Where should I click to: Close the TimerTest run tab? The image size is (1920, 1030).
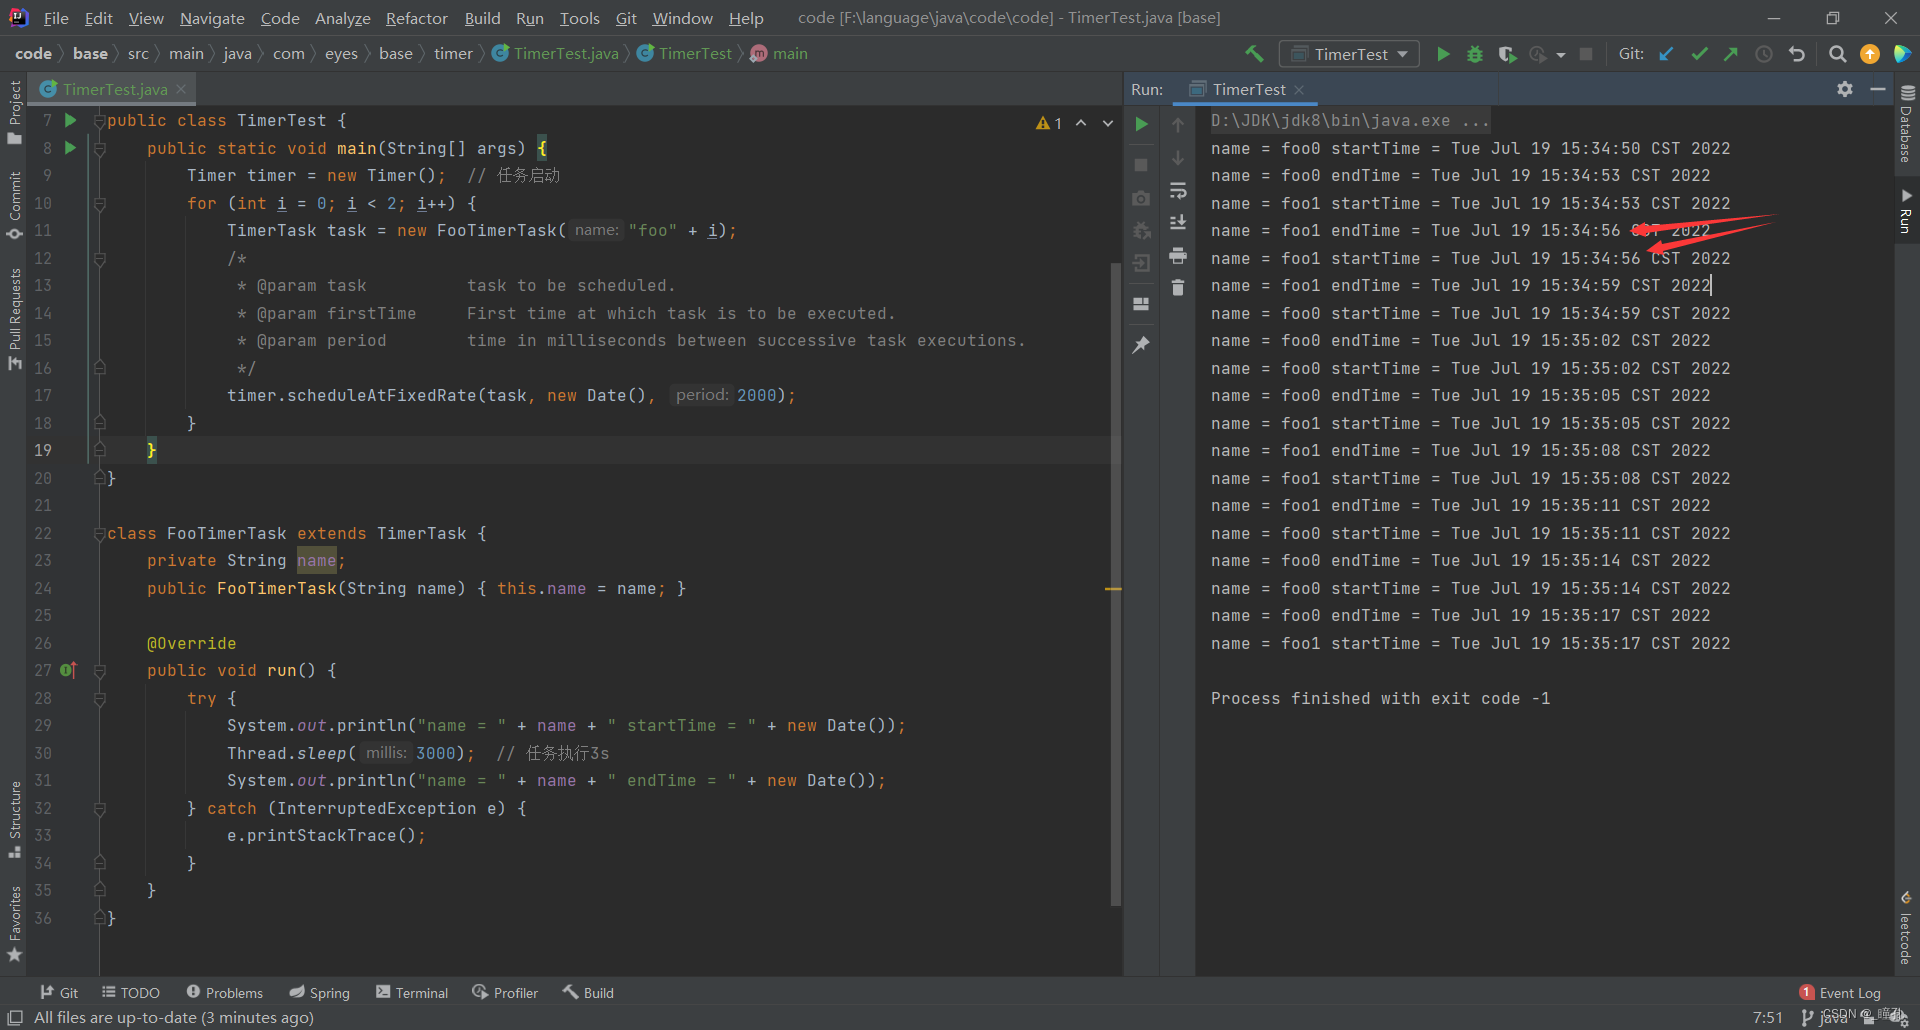(x=1299, y=90)
